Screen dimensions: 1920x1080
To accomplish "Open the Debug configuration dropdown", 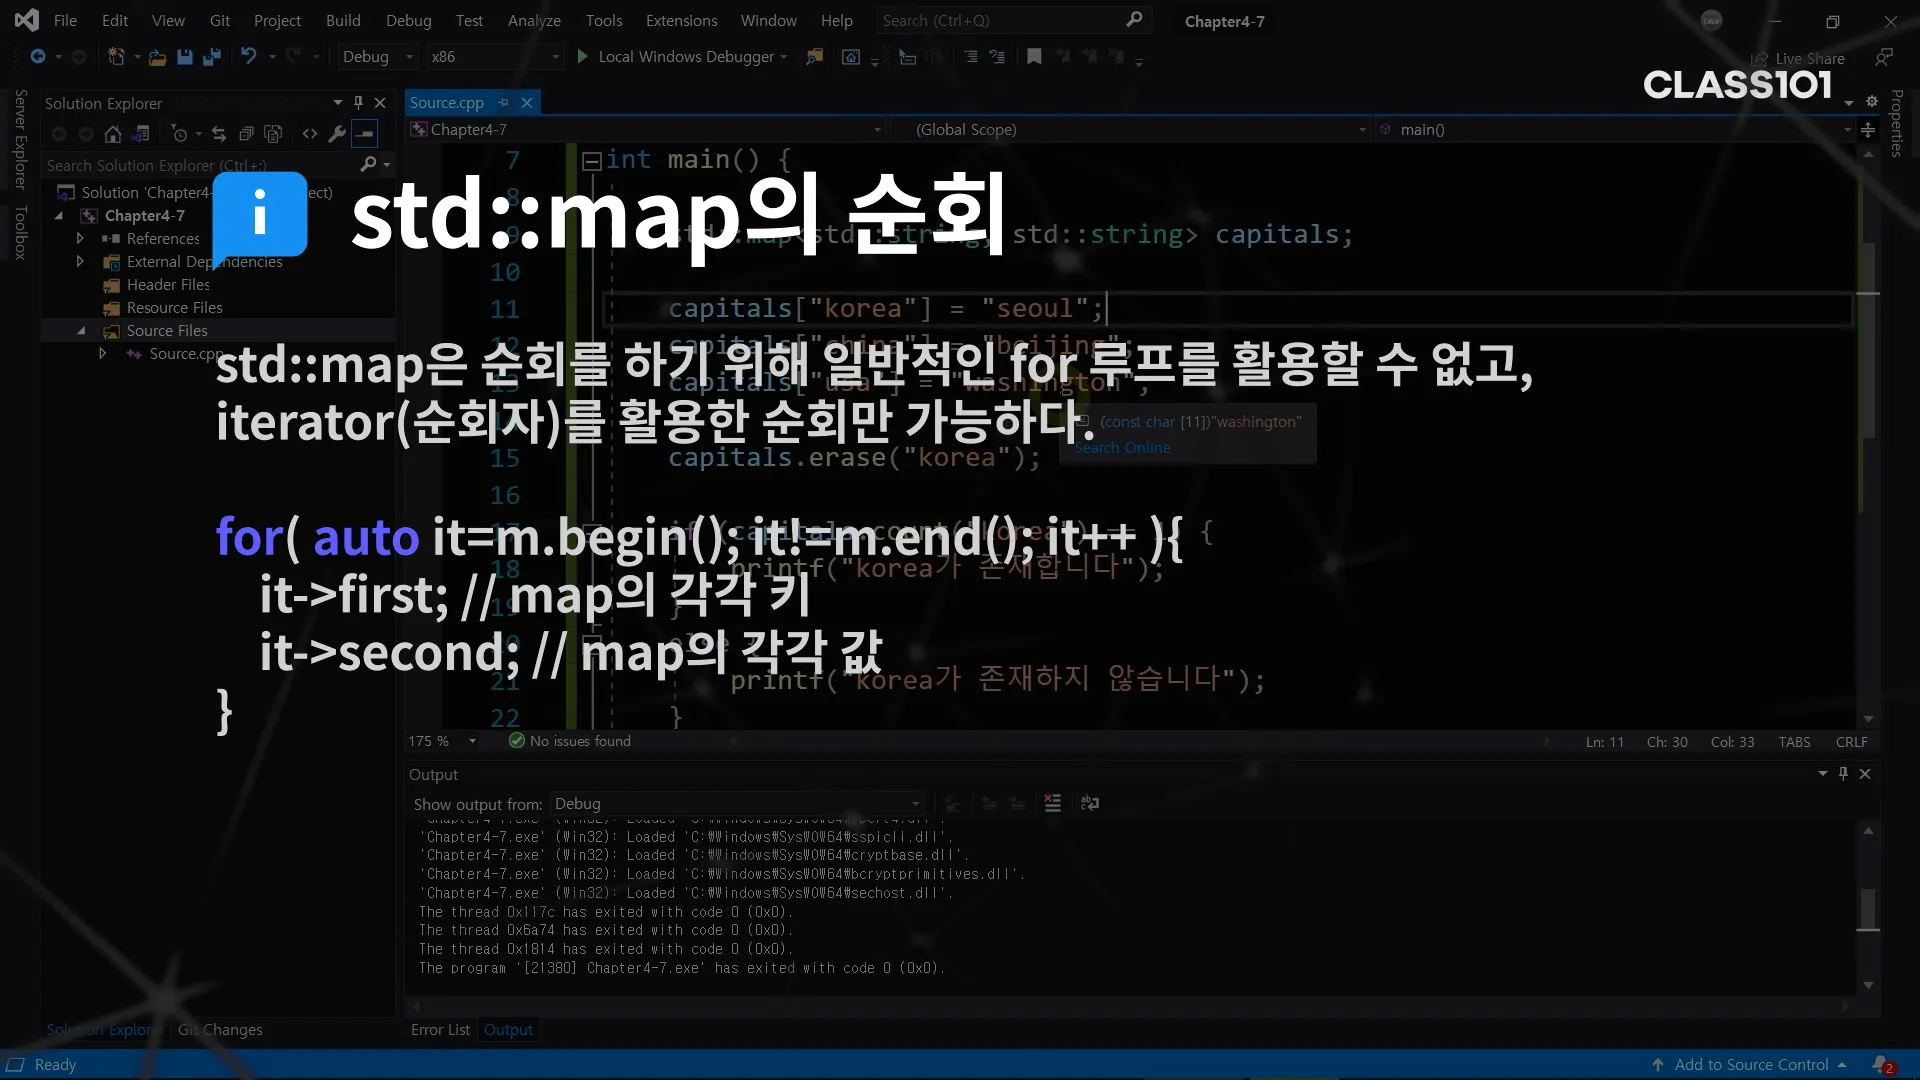I will pyautogui.click(x=377, y=57).
